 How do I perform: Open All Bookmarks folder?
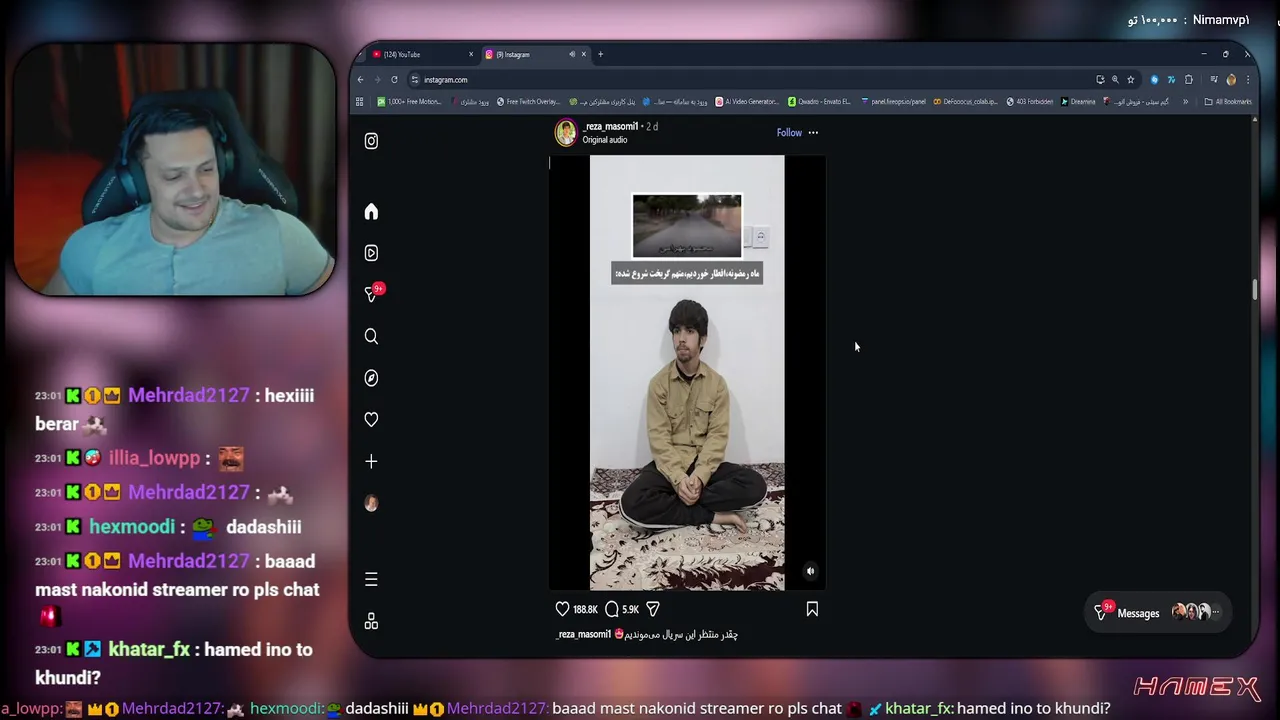[1228, 101]
